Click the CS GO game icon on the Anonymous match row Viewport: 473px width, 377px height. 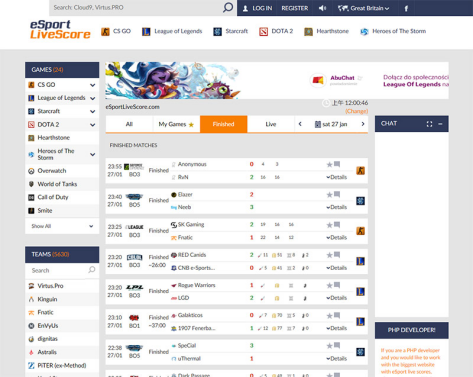360,171
